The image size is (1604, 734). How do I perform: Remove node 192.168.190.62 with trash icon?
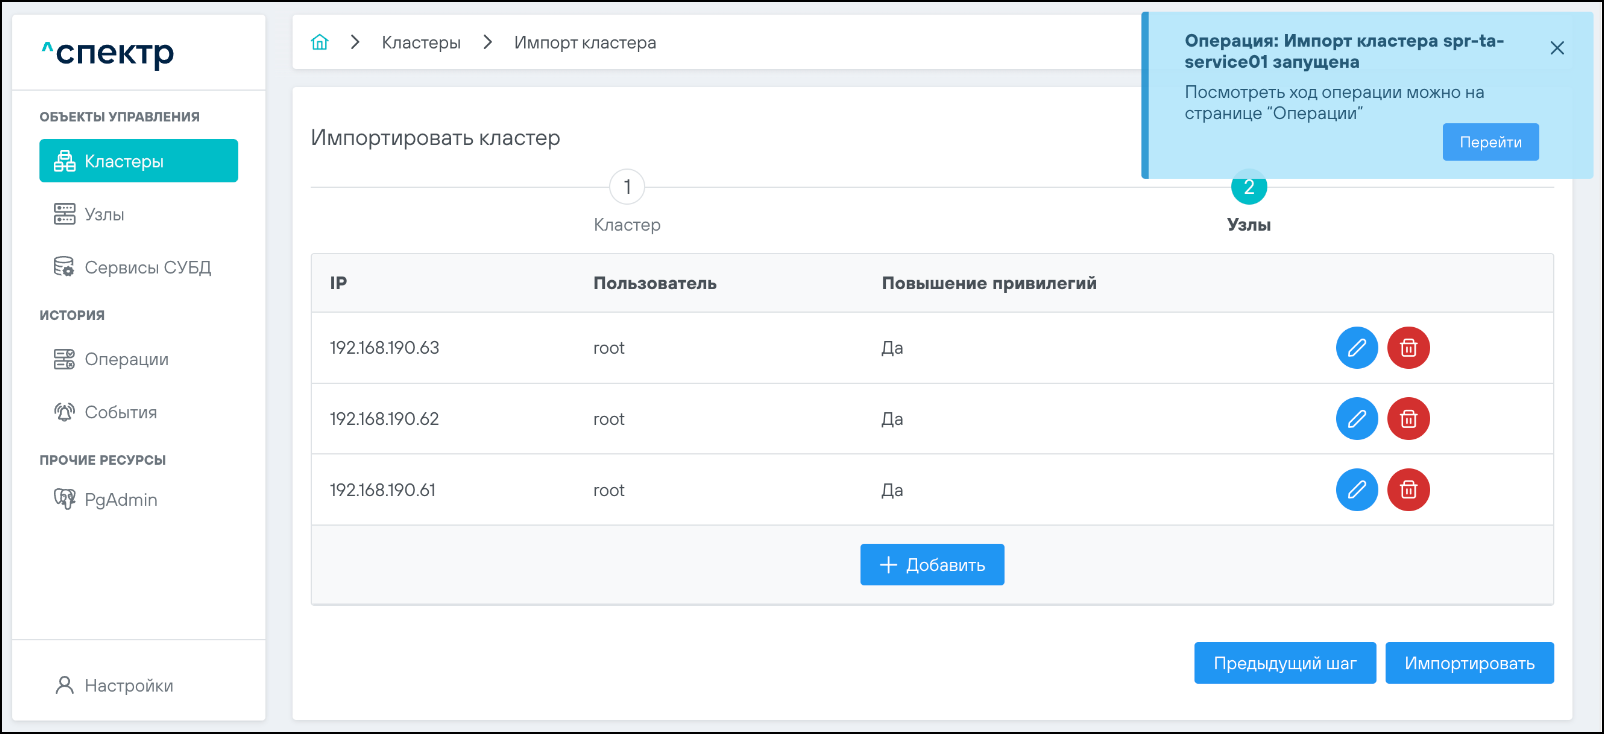pos(1408,419)
